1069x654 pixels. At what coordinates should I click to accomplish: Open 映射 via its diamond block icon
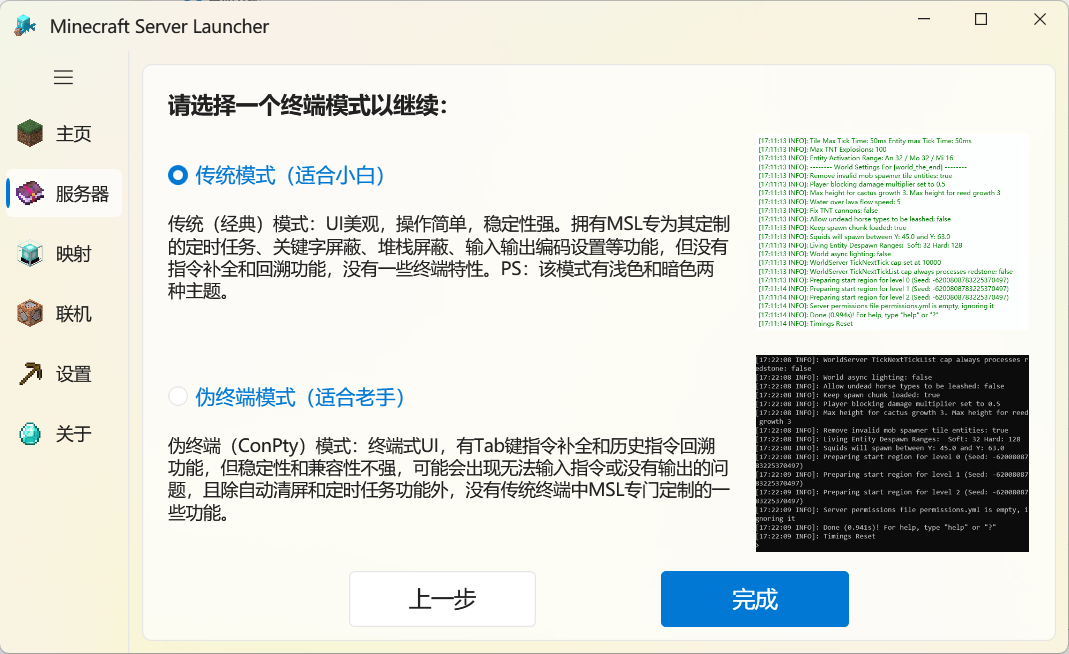coord(31,253)
